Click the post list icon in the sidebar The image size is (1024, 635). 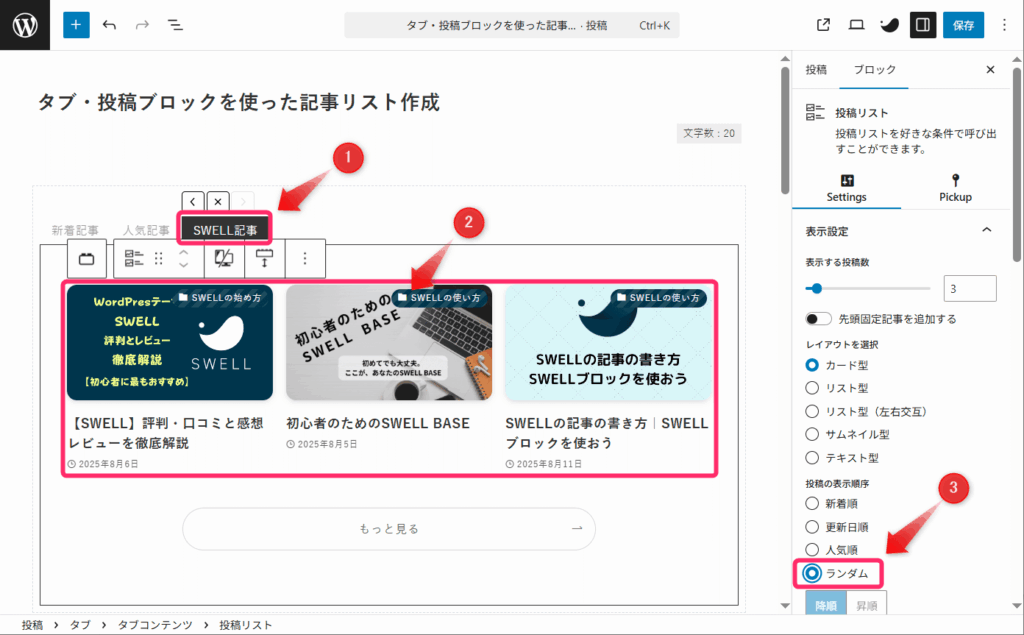coord(815,112)
